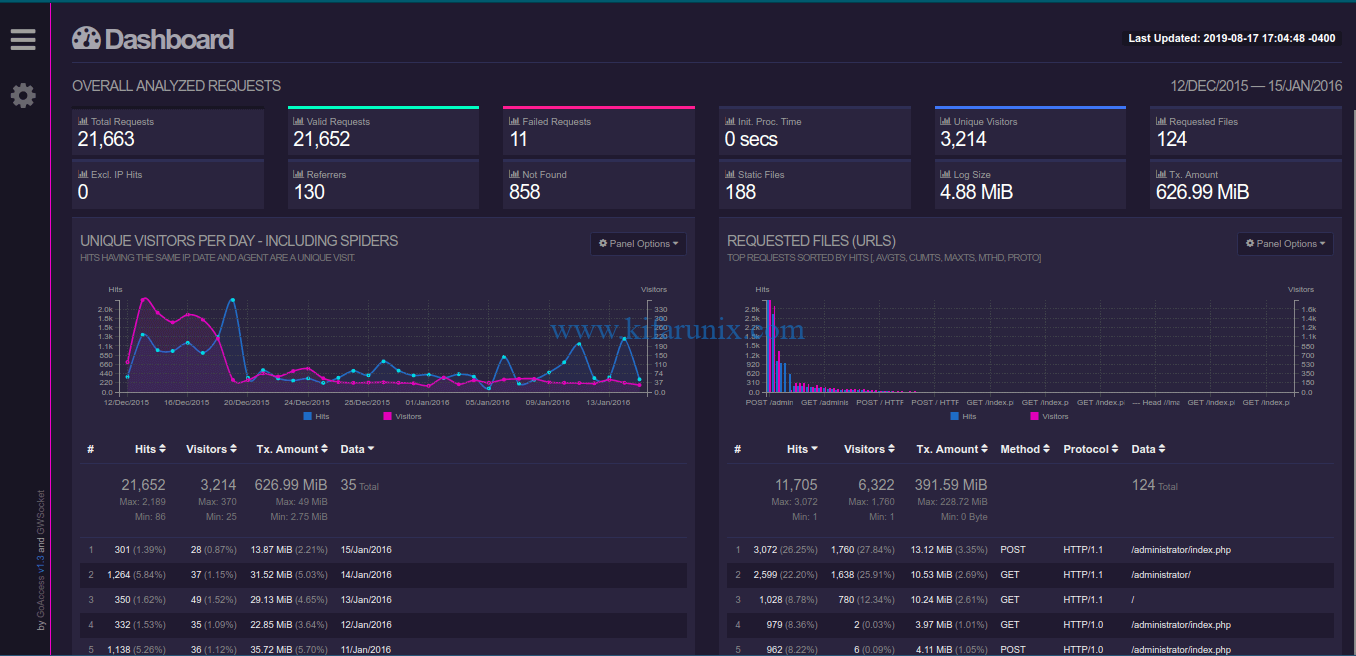Click the 35 Total data count
Image resolution: width=1356 pixels, height=656 pixels.
(360, 485)
